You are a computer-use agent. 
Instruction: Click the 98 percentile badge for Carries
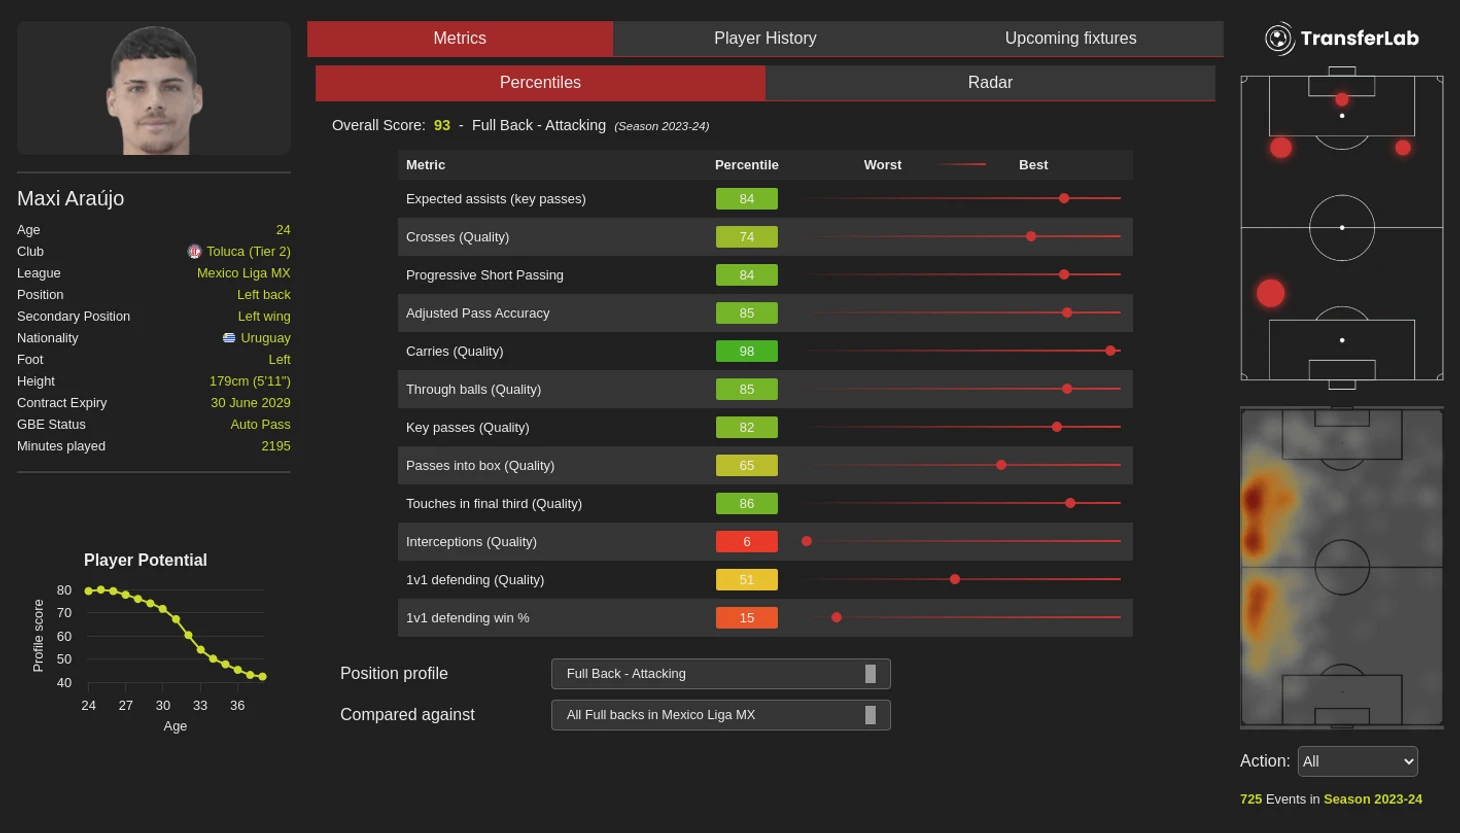[746, 351]
